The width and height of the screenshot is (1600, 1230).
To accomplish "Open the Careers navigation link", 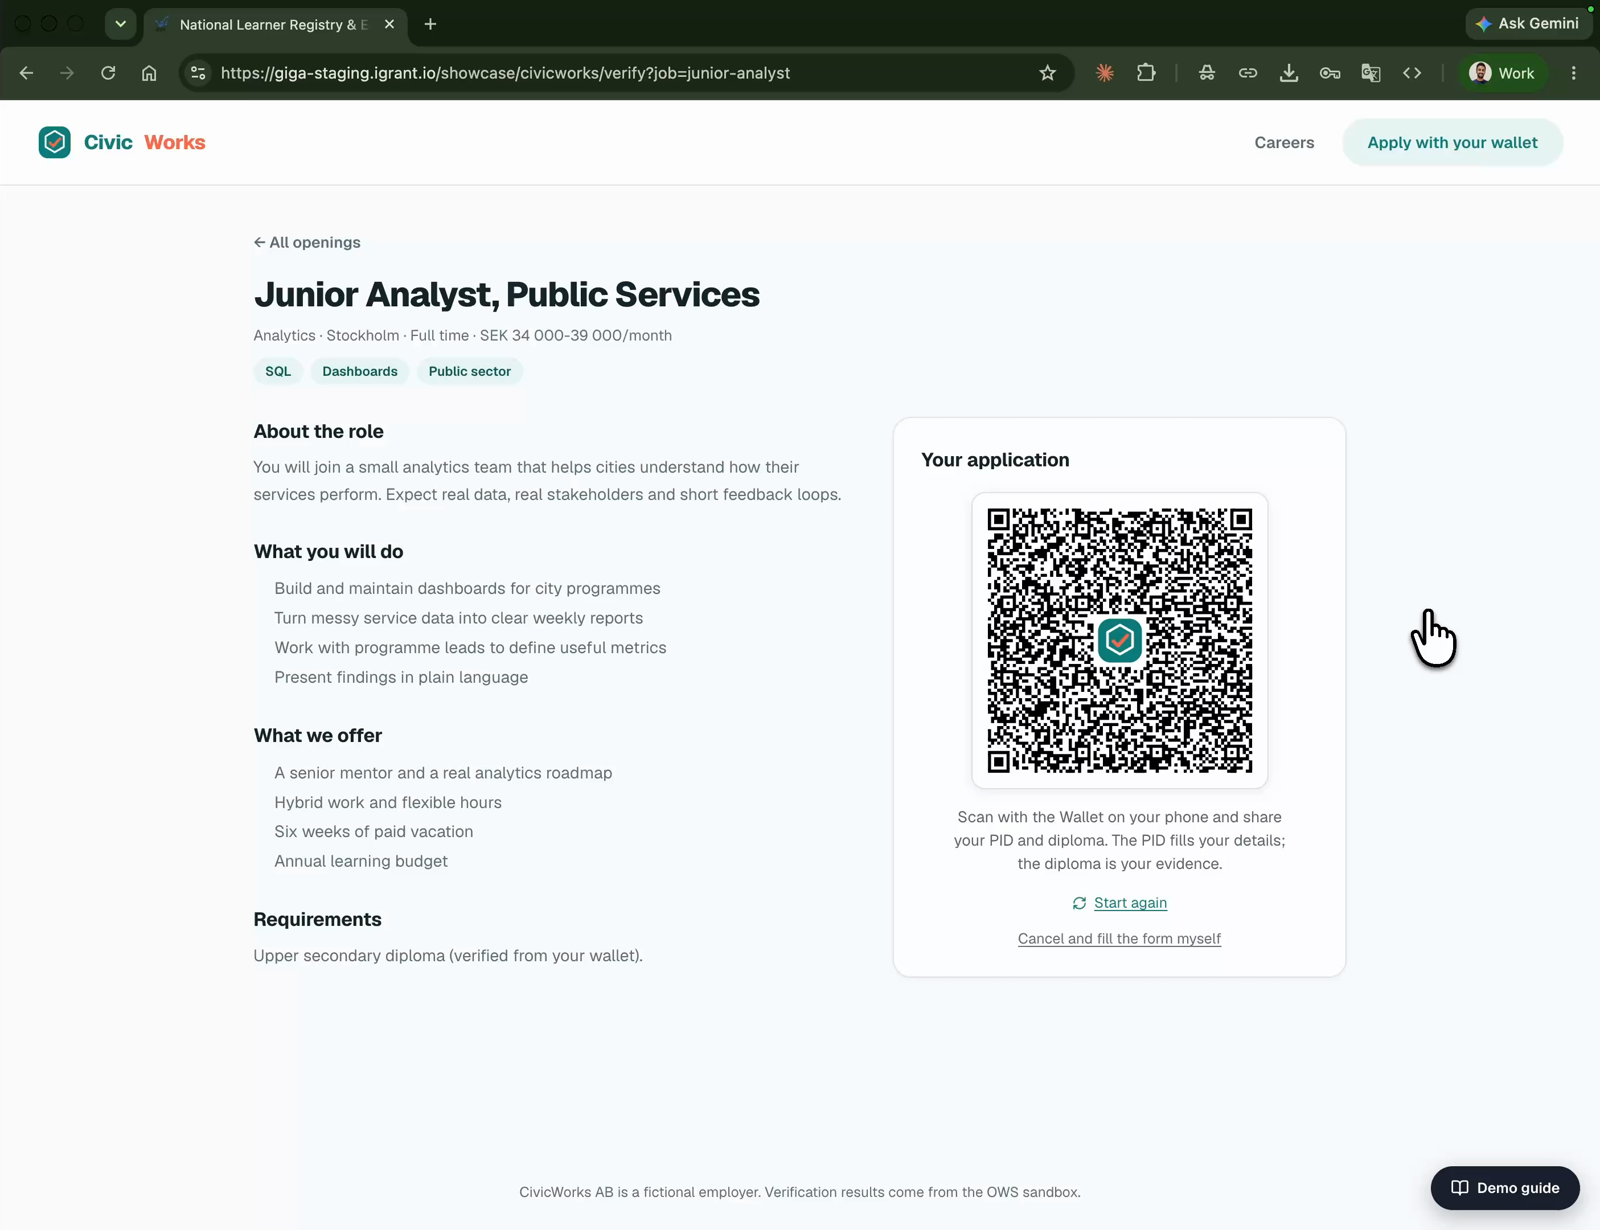I will (x=1284, y=142).
